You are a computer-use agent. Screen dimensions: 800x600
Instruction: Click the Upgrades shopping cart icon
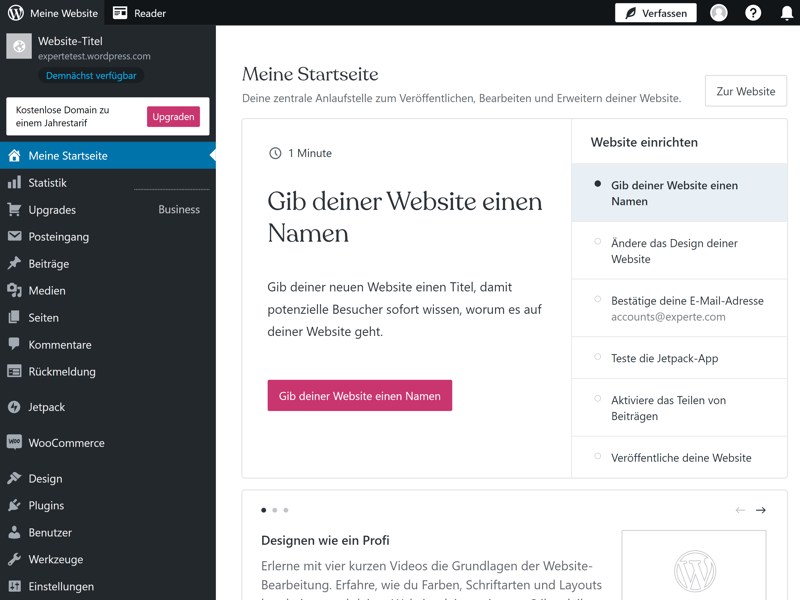(14, 210)
